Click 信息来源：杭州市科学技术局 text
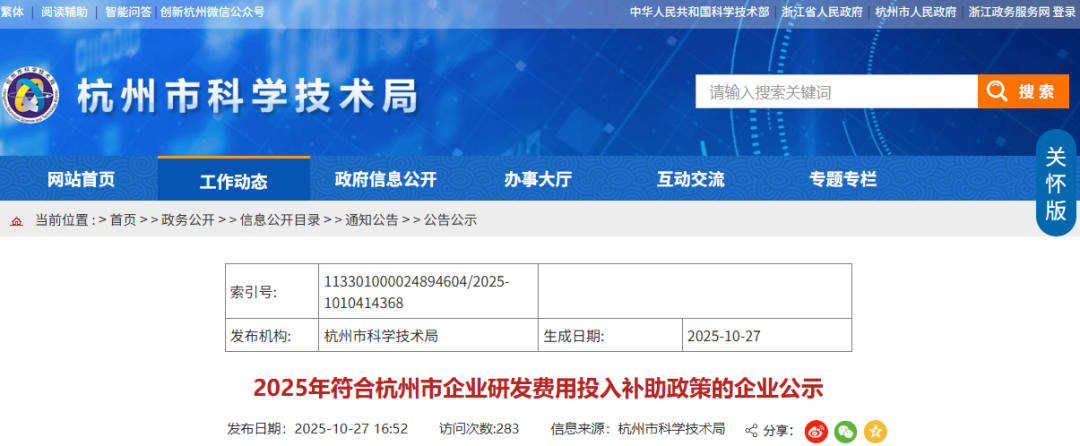This screenshot has width=1080, height=446. [637, 429]
